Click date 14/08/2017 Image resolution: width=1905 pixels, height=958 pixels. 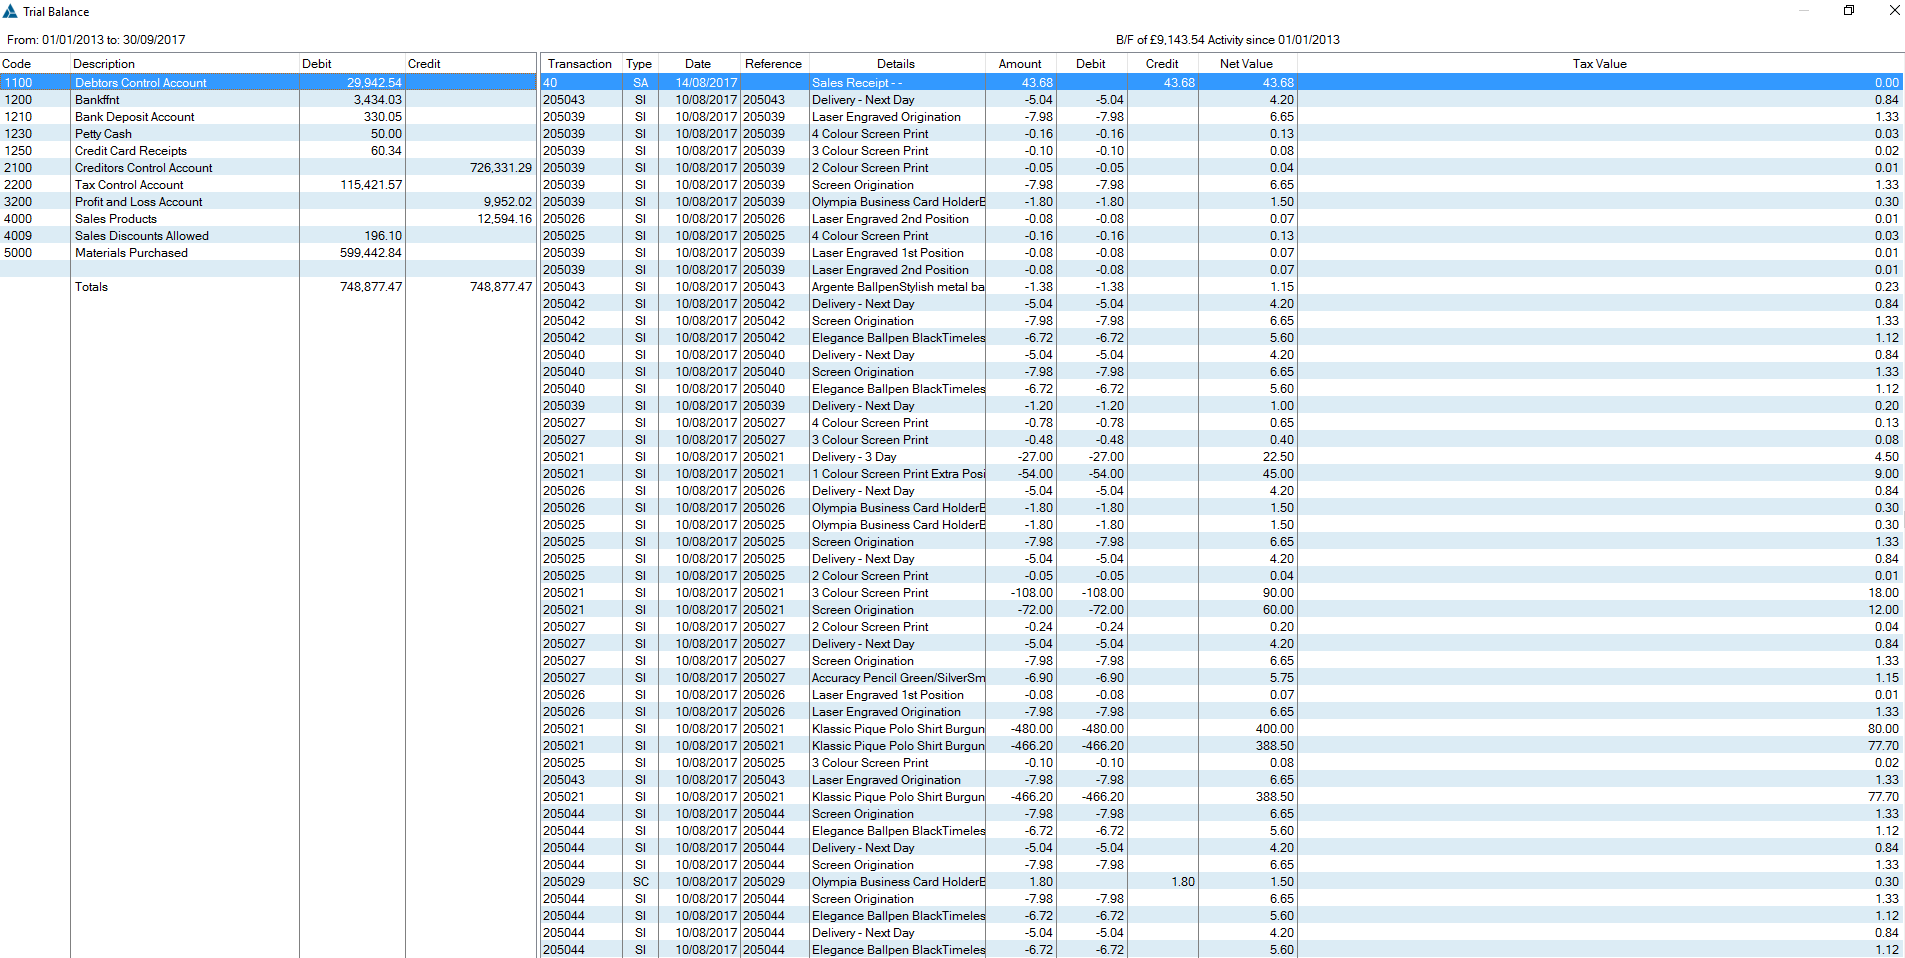click(706, 83)
